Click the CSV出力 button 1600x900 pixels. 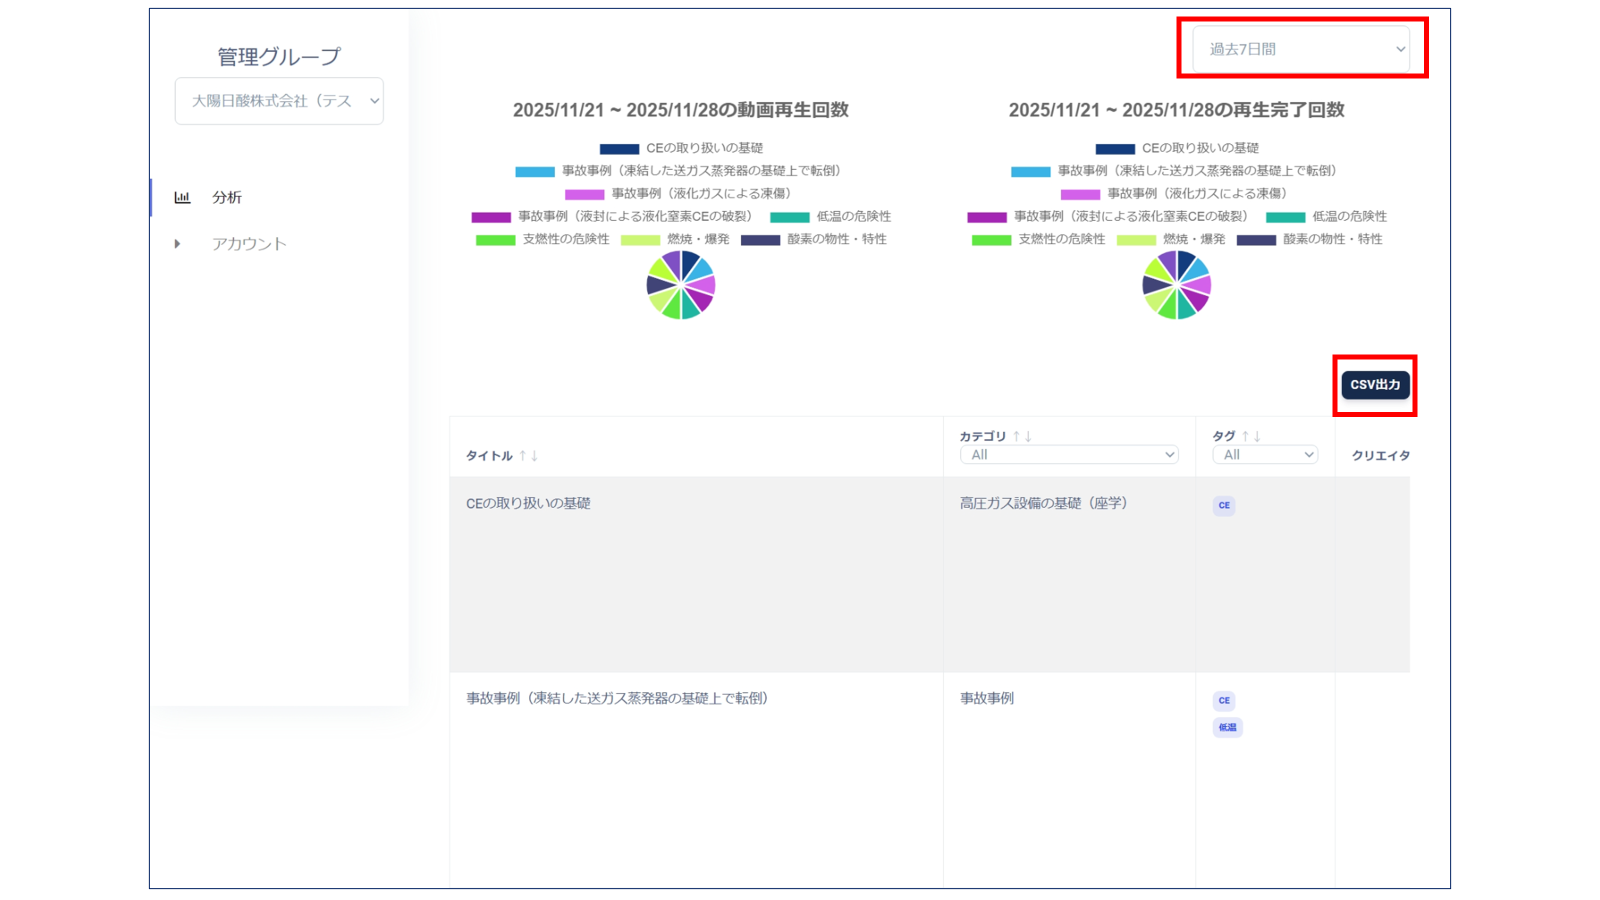tap(1375, 385)
